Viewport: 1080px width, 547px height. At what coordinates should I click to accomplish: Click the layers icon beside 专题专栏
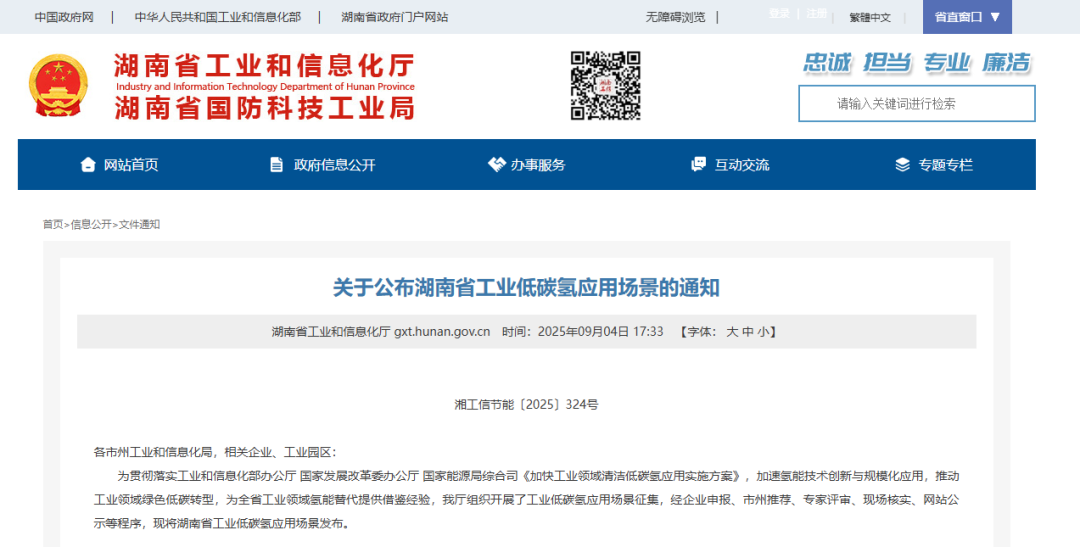(x=902, y=165)
